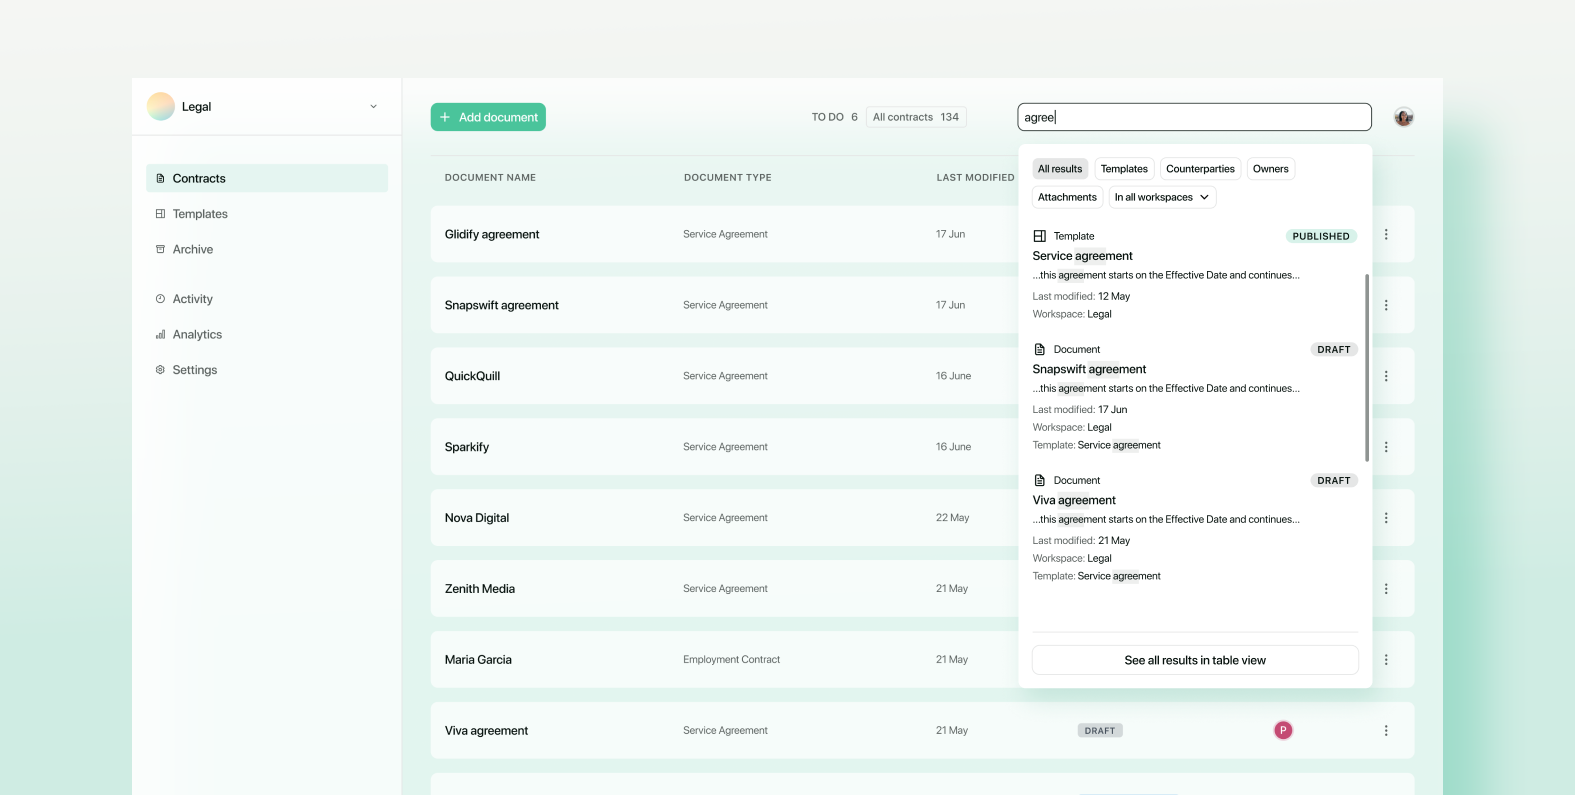Open more options for Viva agreement row

[1386, 731]
